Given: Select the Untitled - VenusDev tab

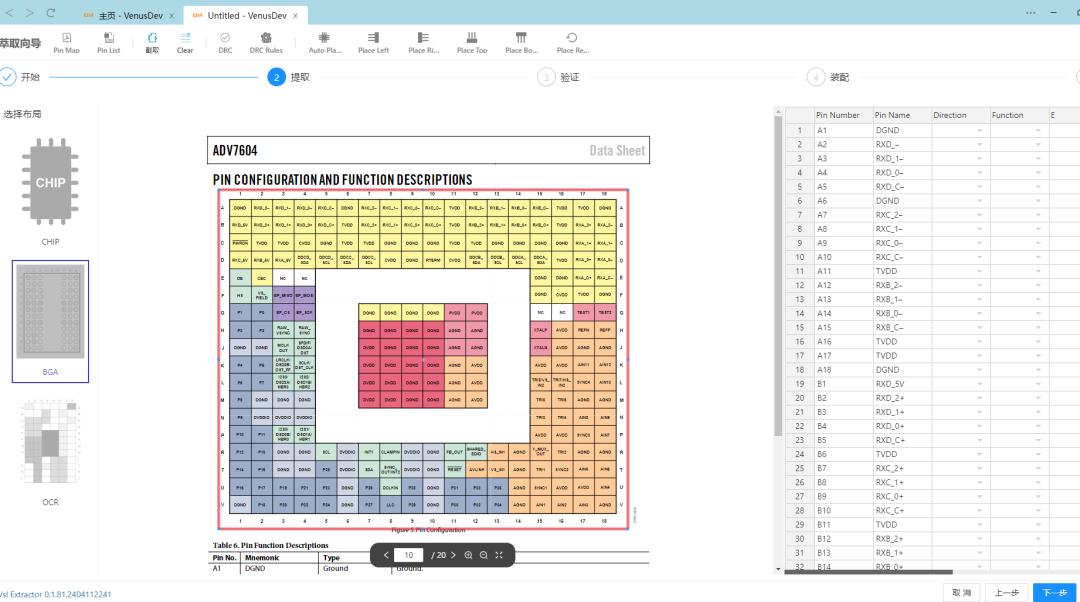Looking at the screenshot, I should (246, 15).
